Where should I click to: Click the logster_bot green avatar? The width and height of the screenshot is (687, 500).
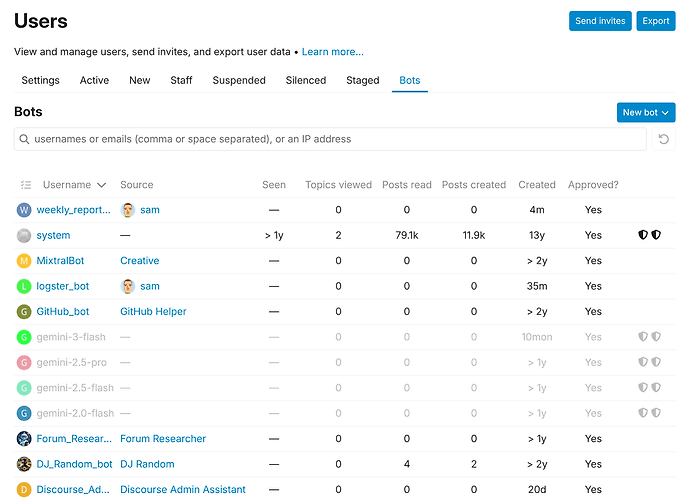[x=24, y=286]
